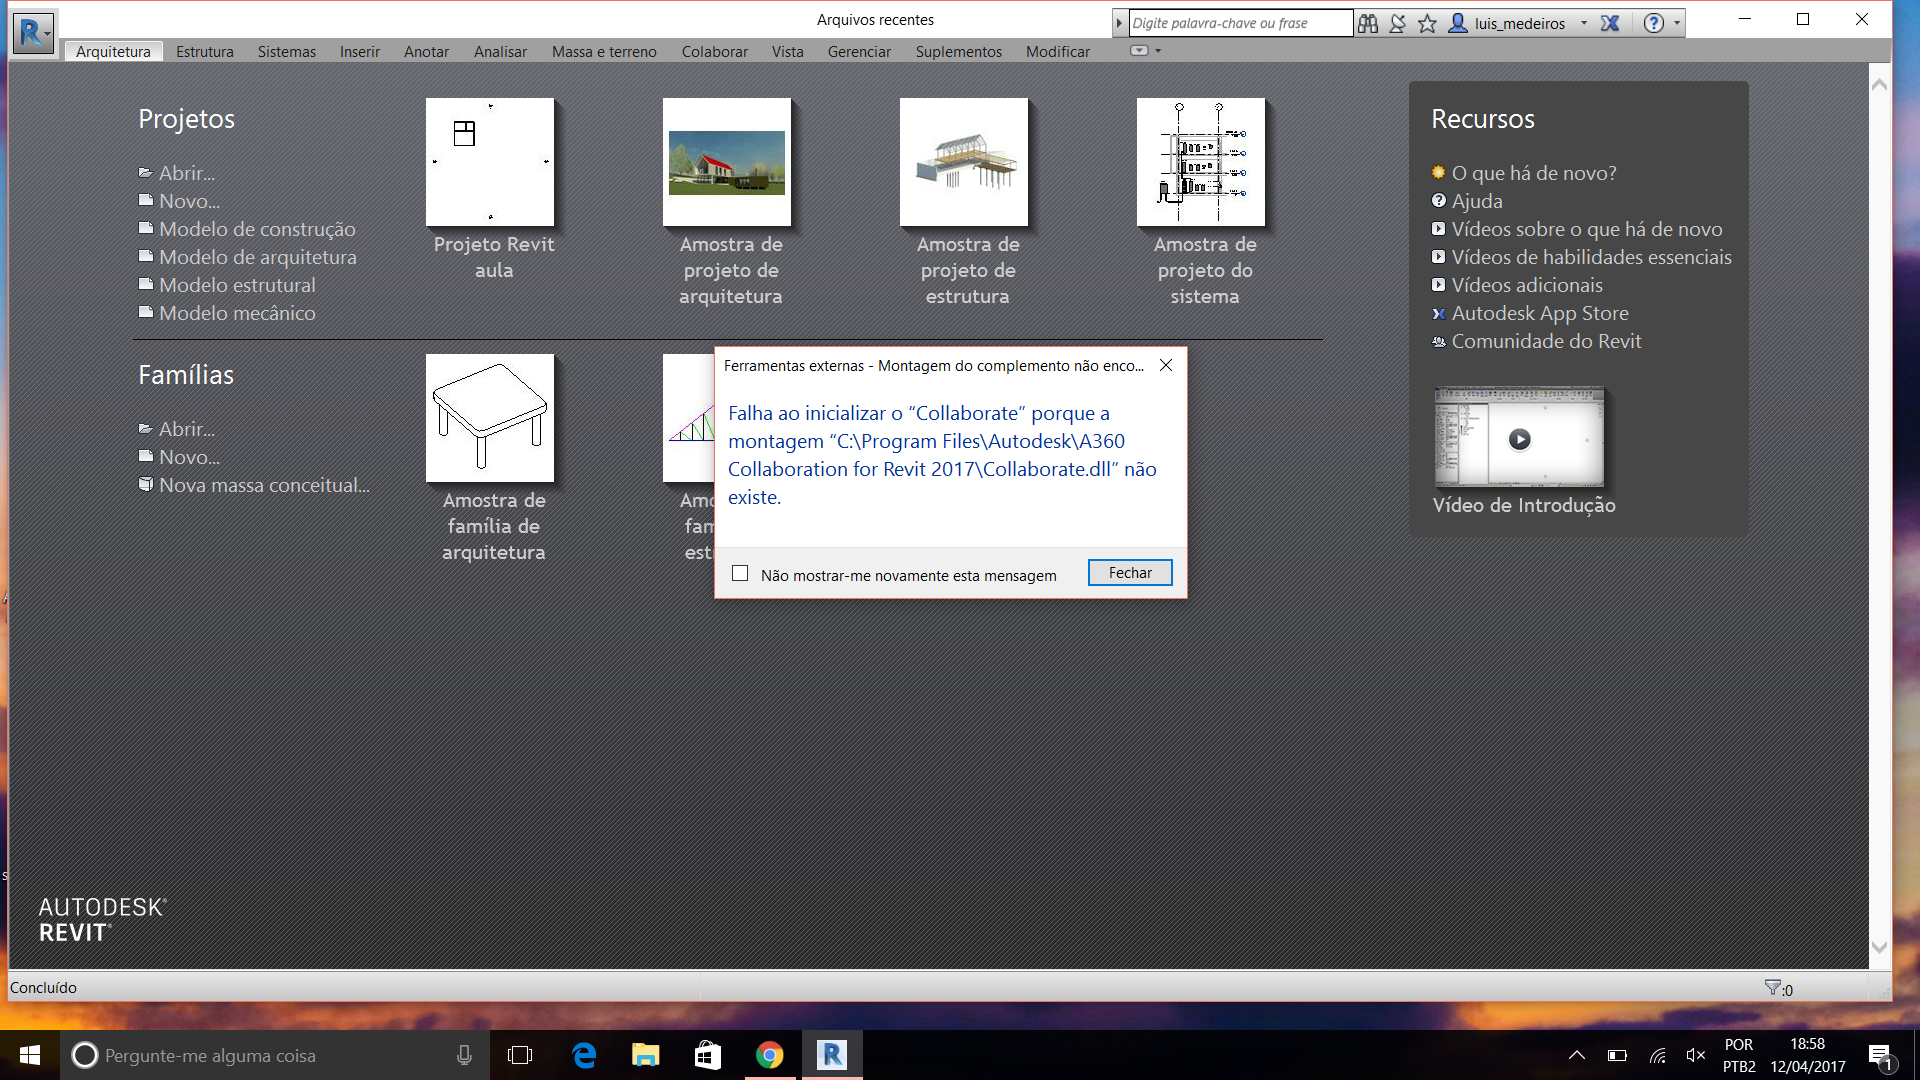Check 'Não mostrar-me novamente esta mensagem'
The height and width of the screenshot is (1080, 1920).
pyautogui.click(x=740, y=572)
